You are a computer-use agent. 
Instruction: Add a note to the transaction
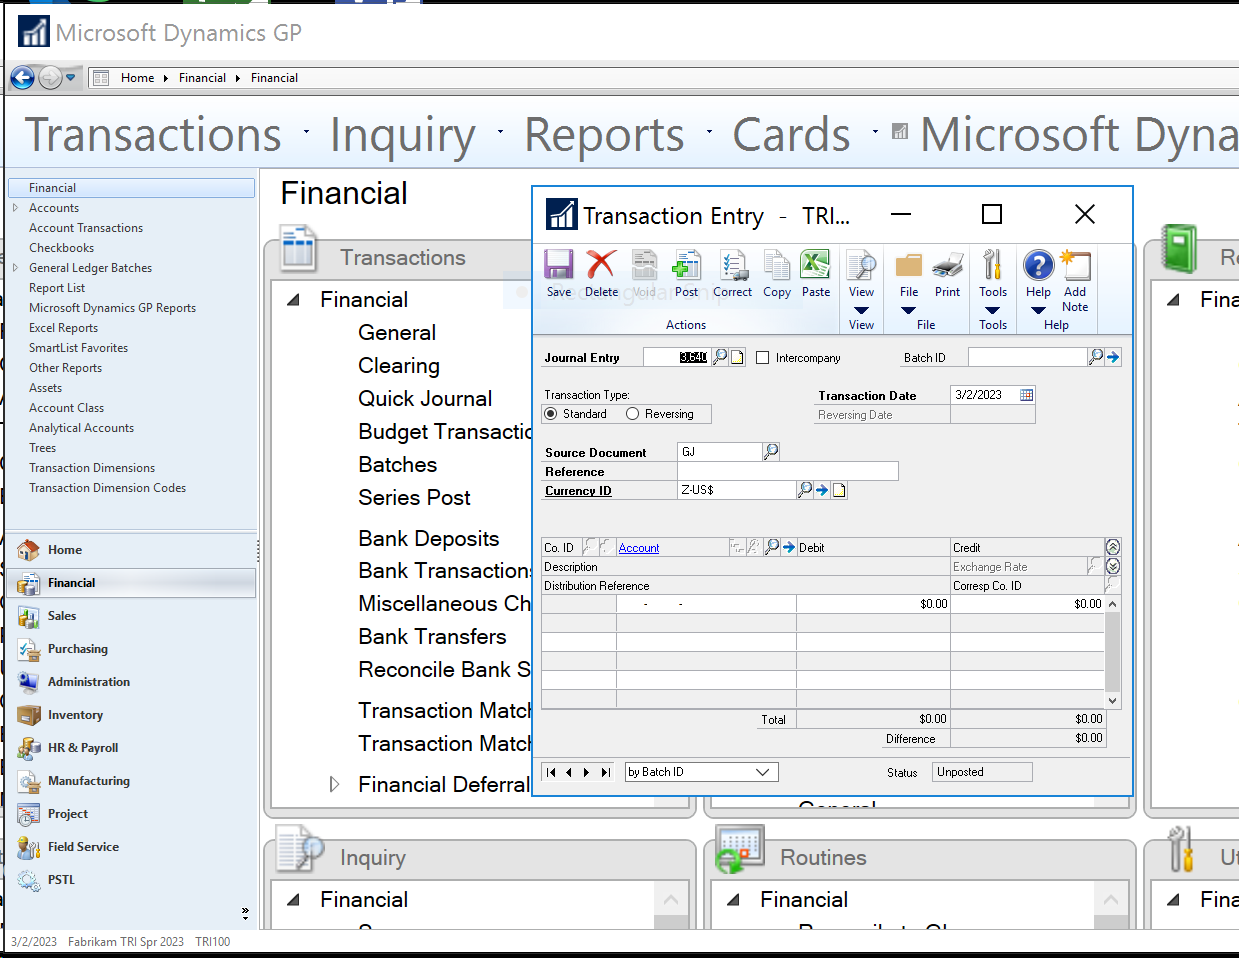(1075, 281)
